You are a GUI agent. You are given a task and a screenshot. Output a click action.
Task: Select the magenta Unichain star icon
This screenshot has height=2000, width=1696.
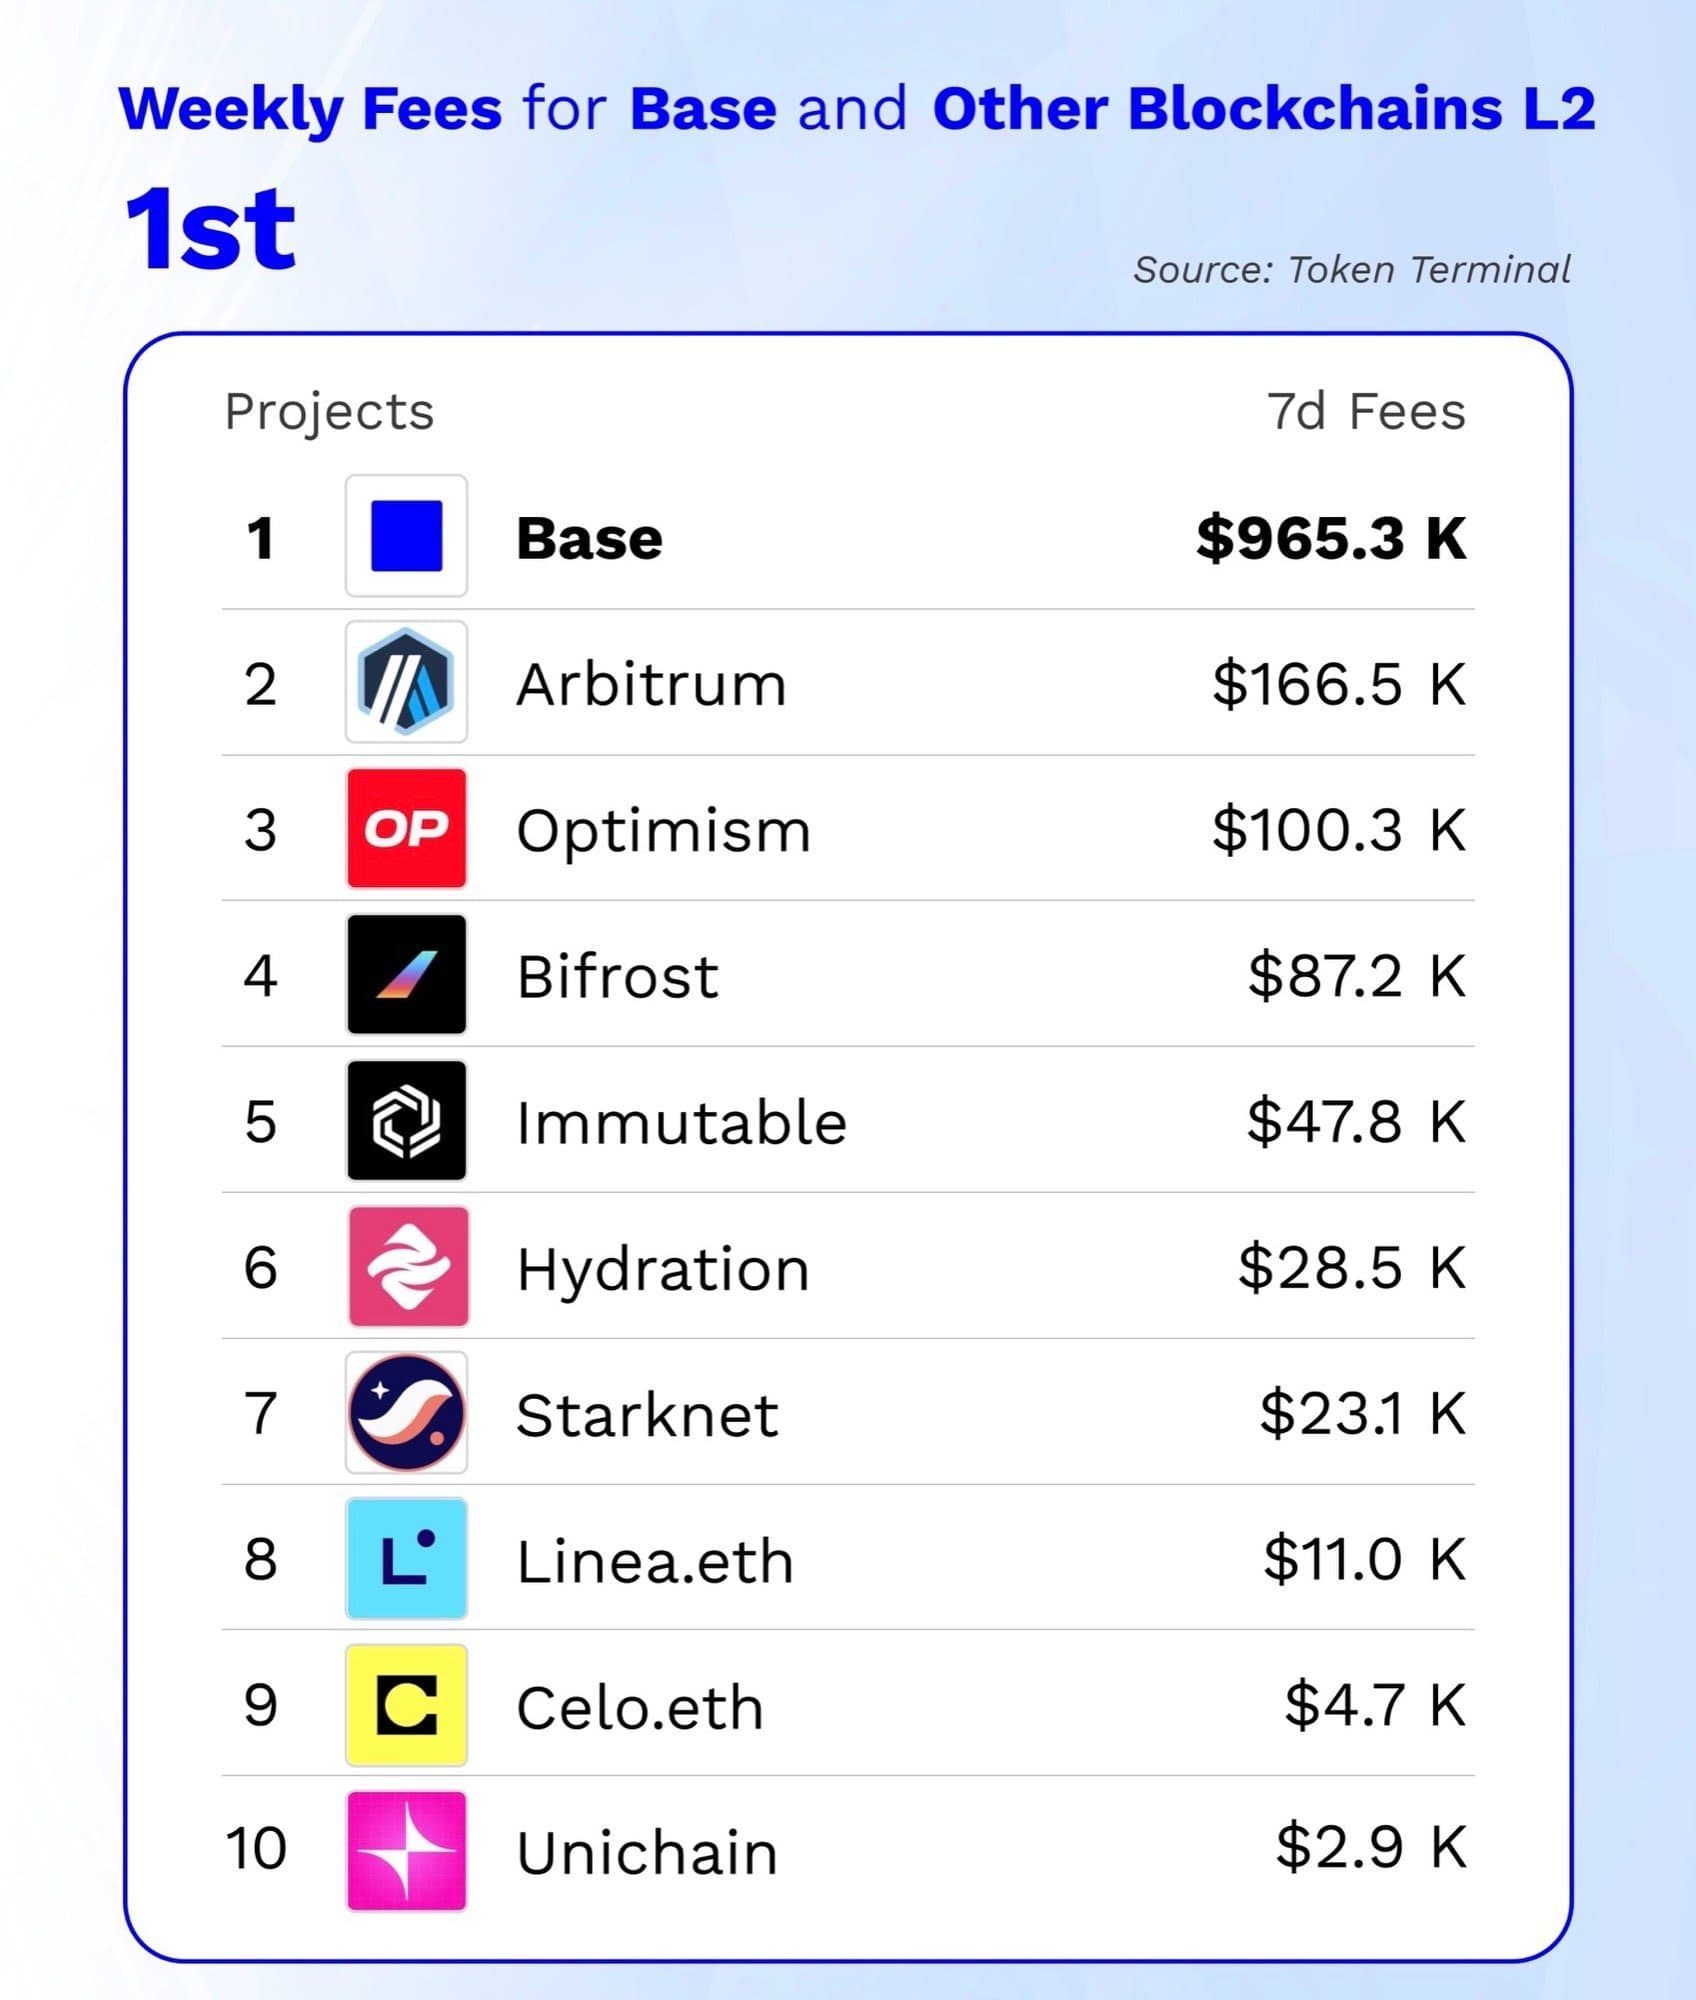406,1850
